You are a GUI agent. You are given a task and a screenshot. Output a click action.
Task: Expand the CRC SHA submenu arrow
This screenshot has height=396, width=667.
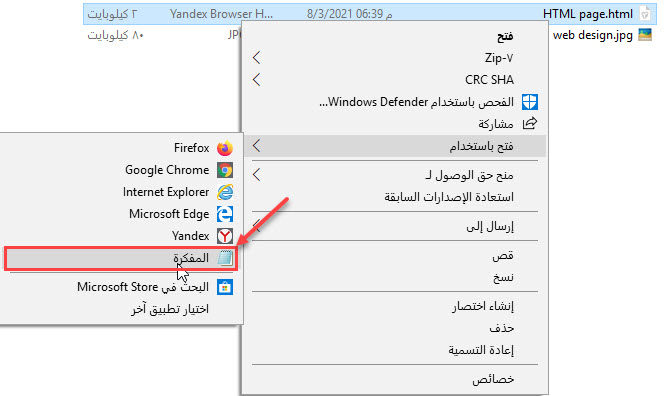[256, 80]
